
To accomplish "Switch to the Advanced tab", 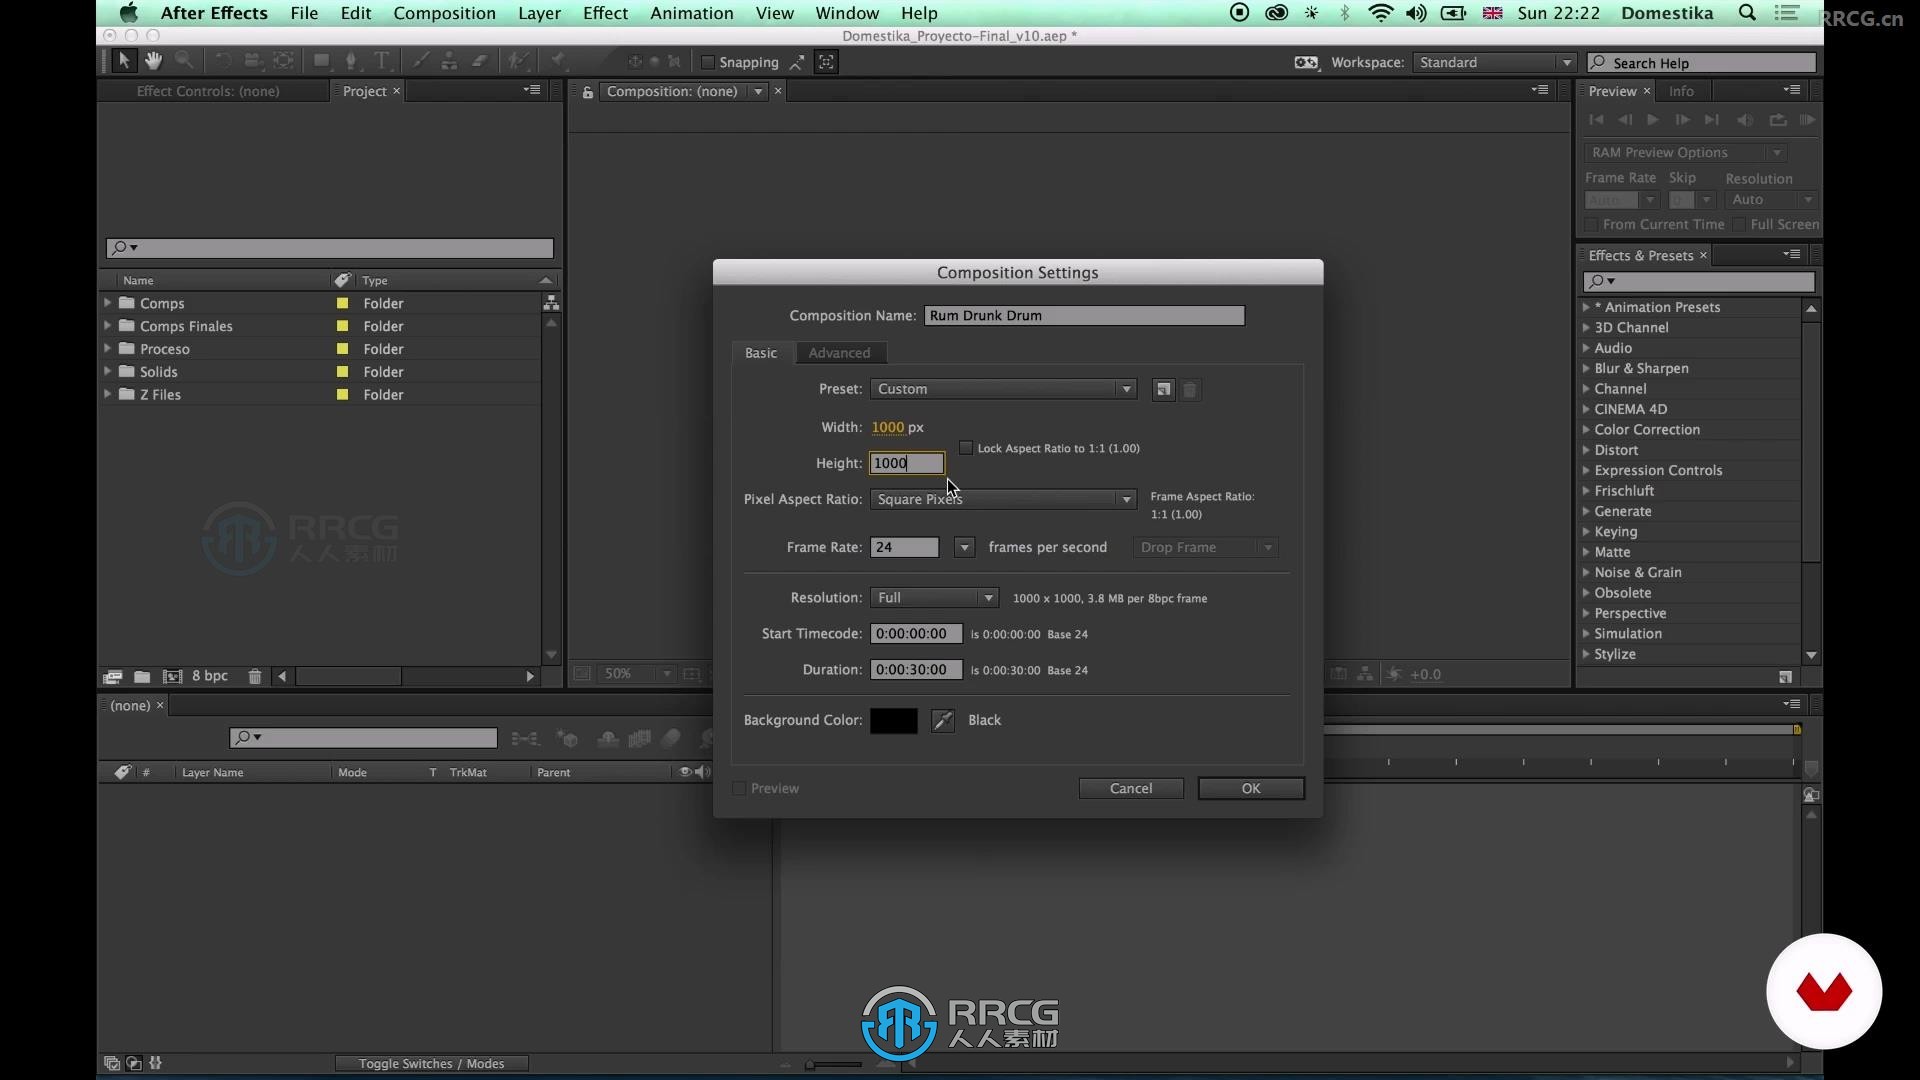I will 839,353.
